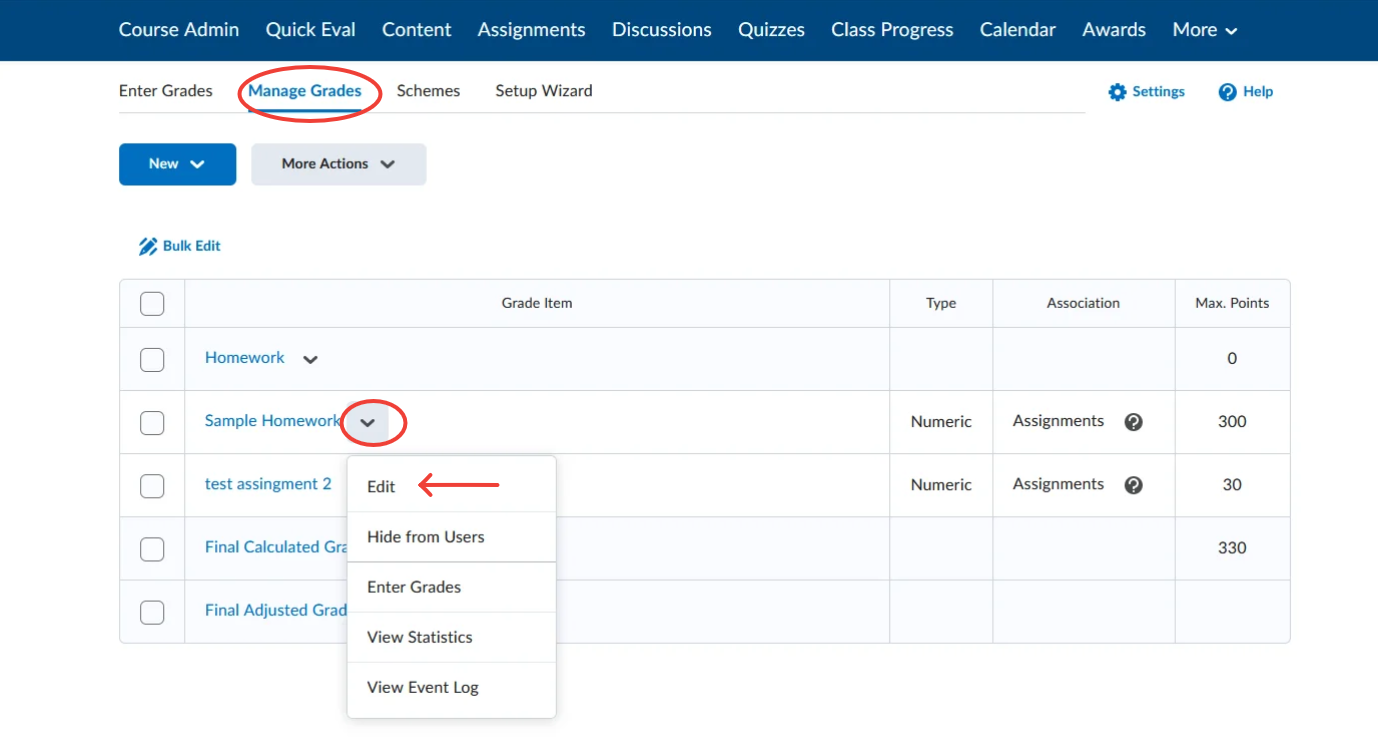Switch to the Schemes tab
The image size is (1378, 746).
coord(428,90)
